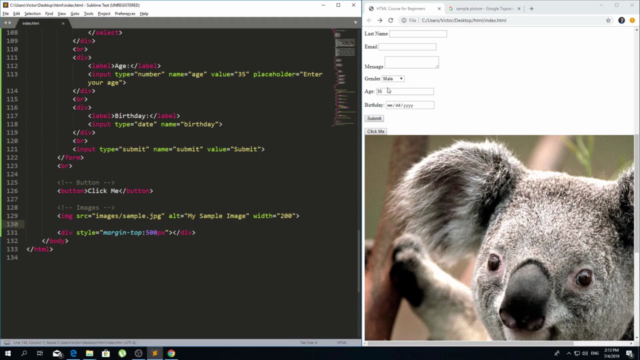Open the Gender dropdown showing Male

[393, 78]
